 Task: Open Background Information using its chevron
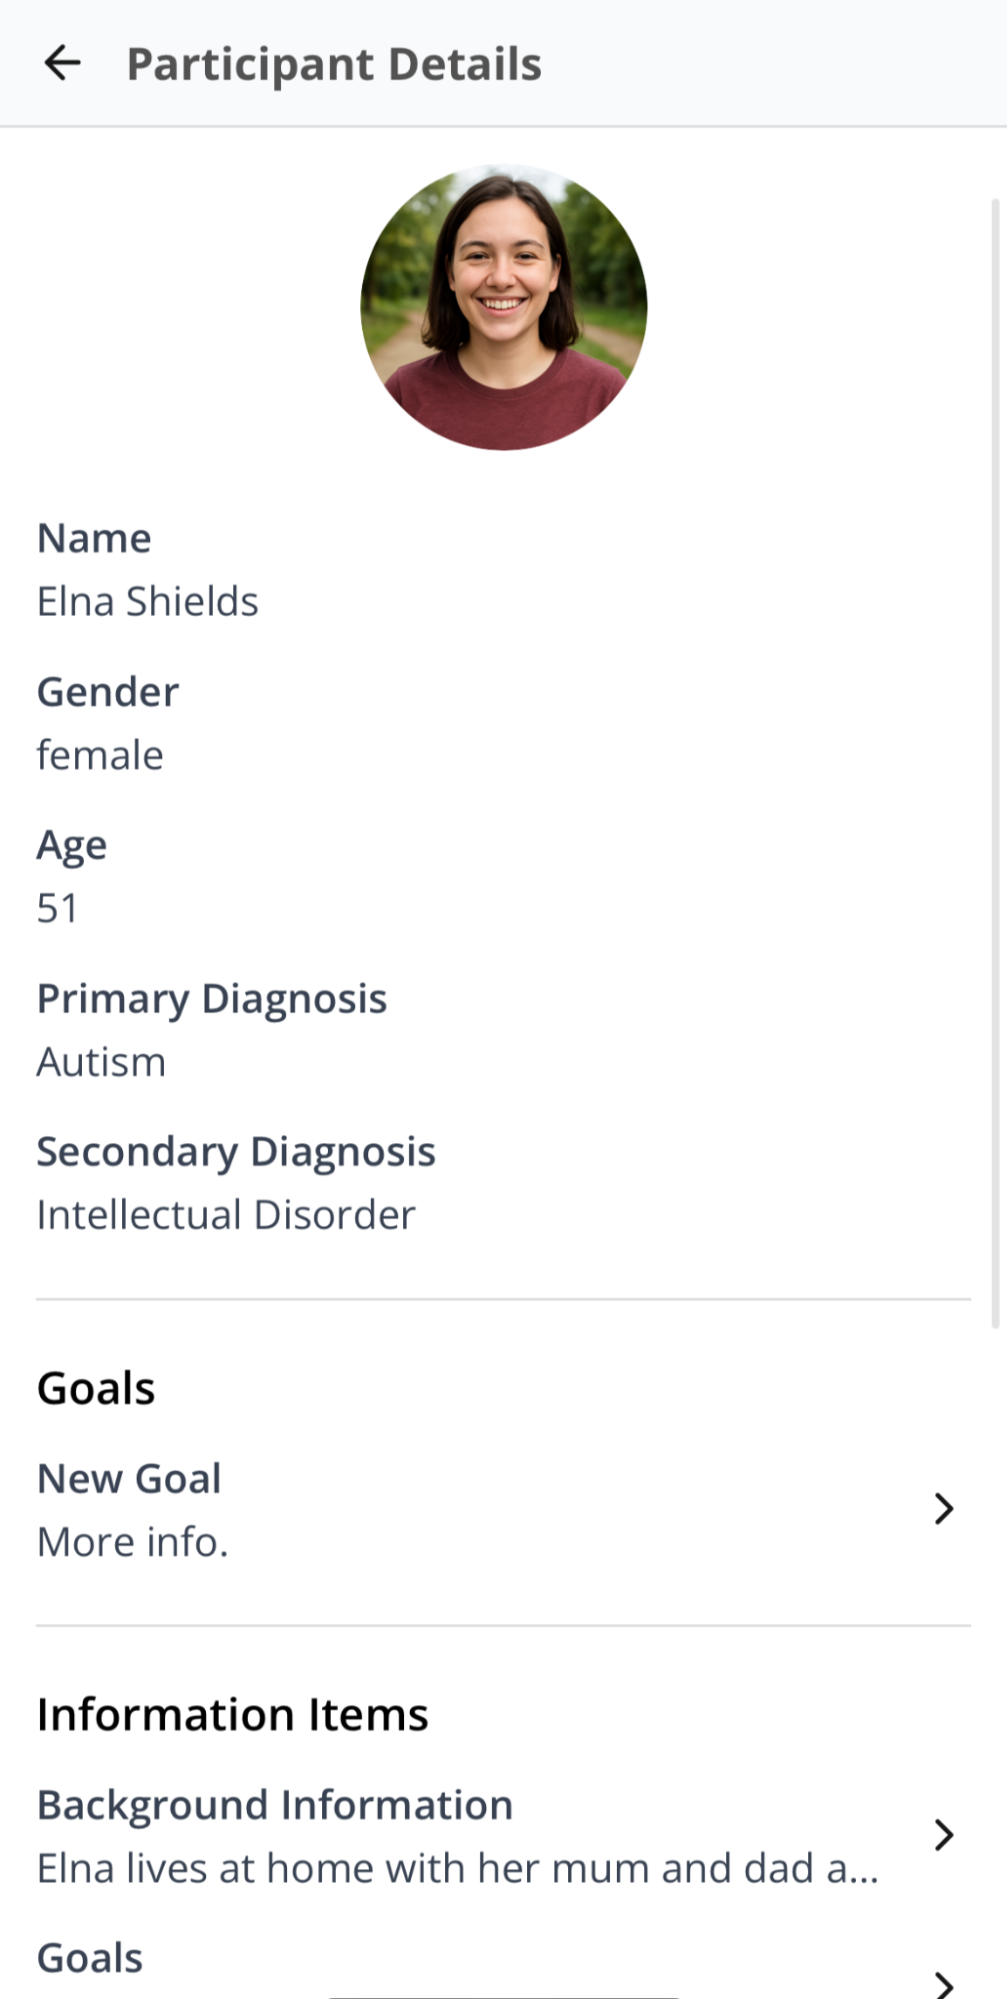click(943, 1834)
